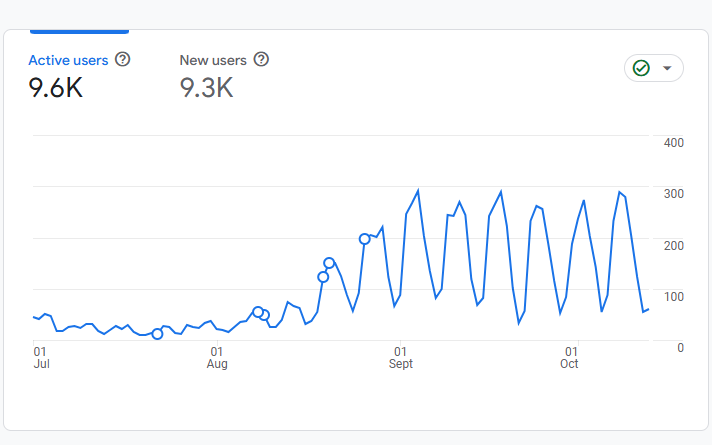
Task: Click the 300 y-axis label
Action: pyautogui.click(x=673, y=194)
